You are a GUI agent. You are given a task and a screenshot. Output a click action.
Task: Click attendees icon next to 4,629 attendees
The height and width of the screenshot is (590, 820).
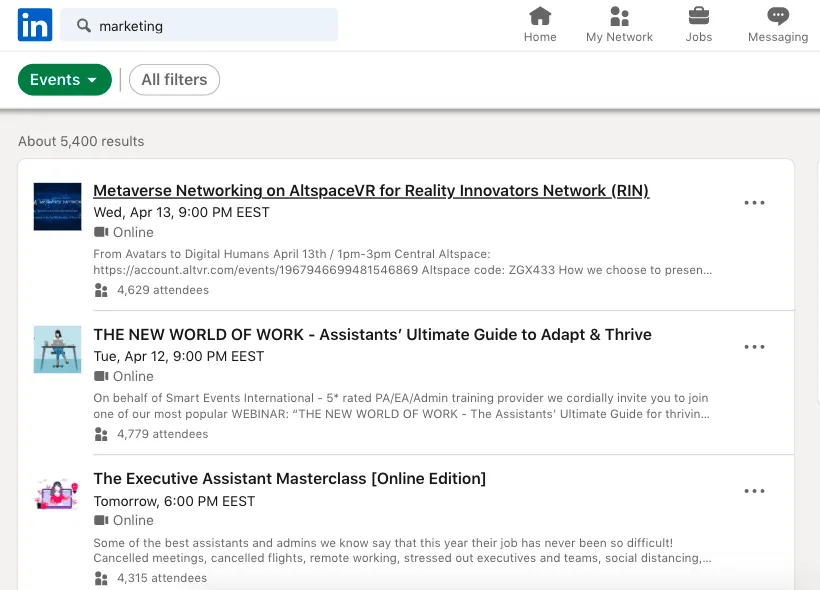101,290
